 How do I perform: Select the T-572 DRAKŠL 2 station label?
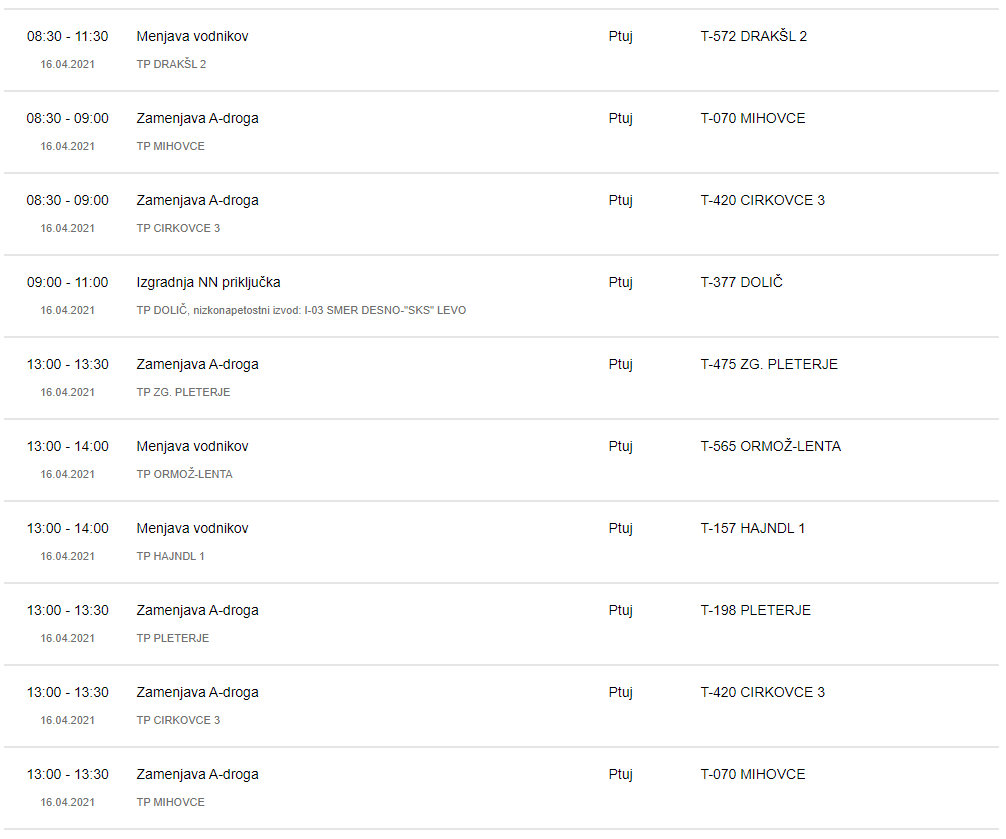pyautogui.click(x=753, y=36)
